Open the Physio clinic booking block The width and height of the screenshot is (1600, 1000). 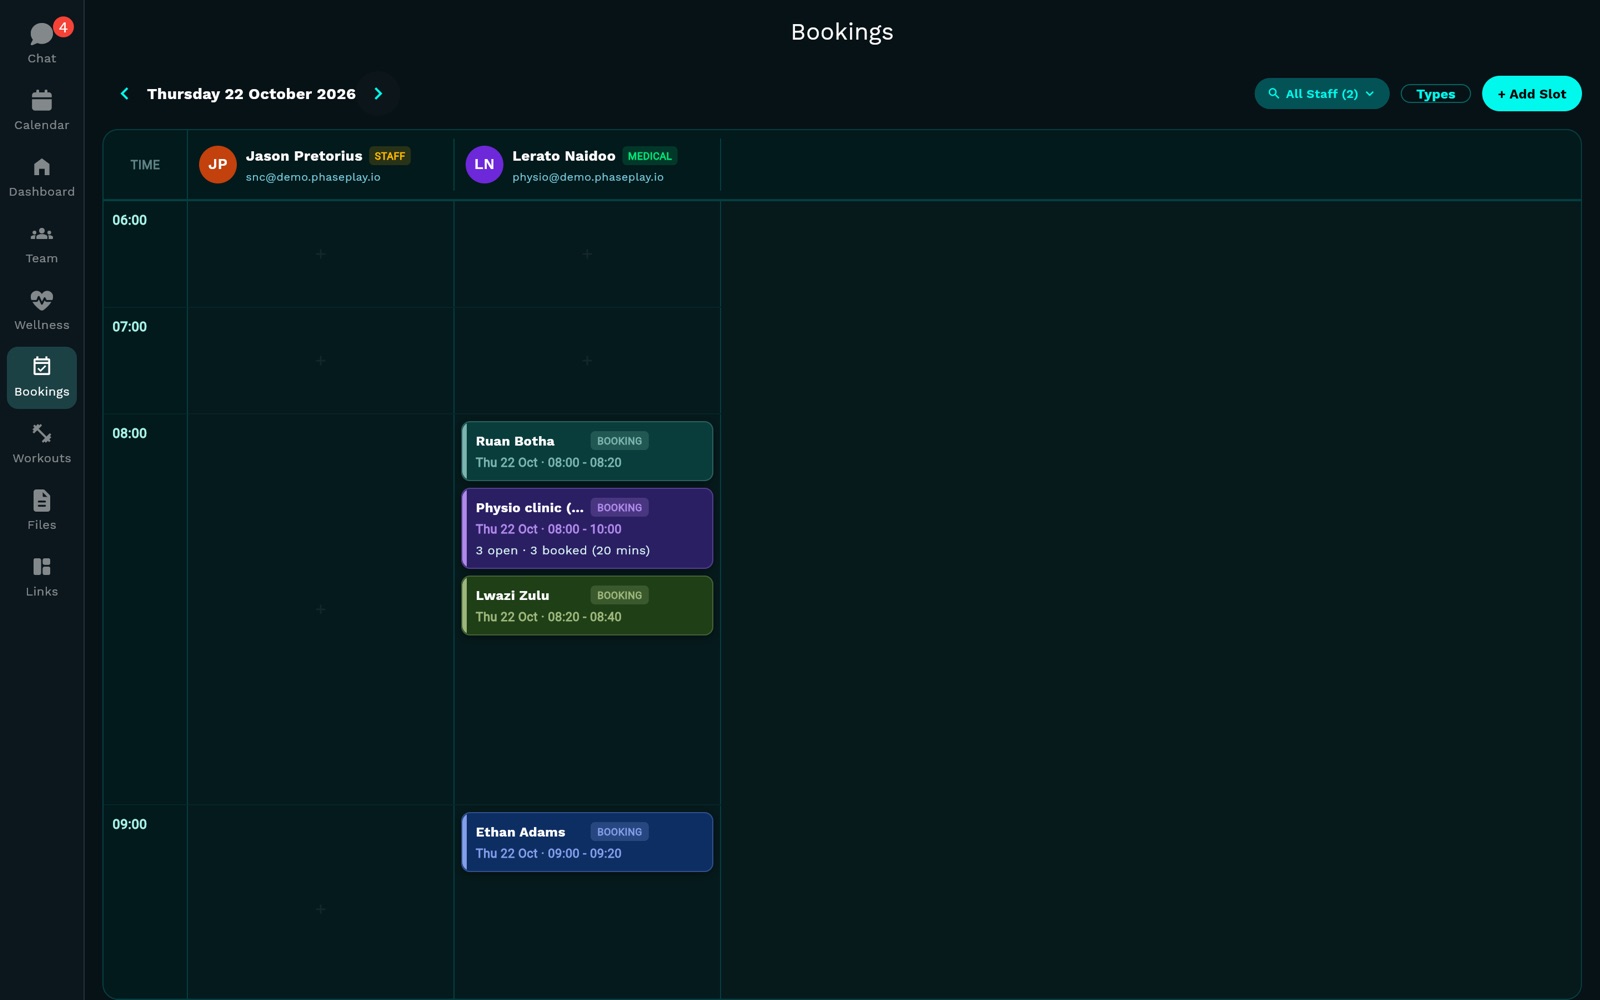pyautogui.click(x=587, y=528)
